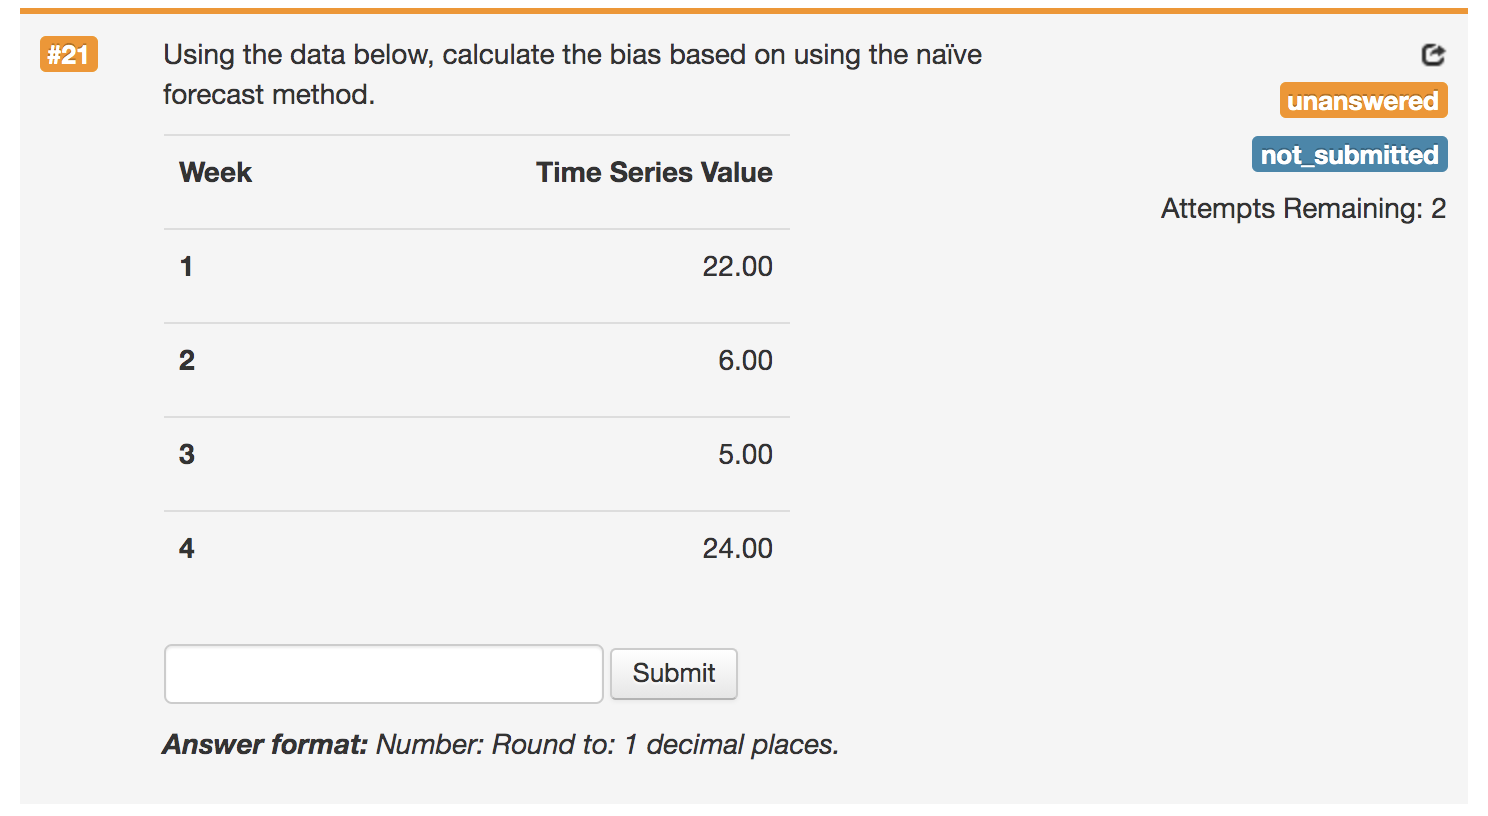Click the value 22.00 in Week 1 row
Screen dimensions: 1488x816
coord(737,266)
